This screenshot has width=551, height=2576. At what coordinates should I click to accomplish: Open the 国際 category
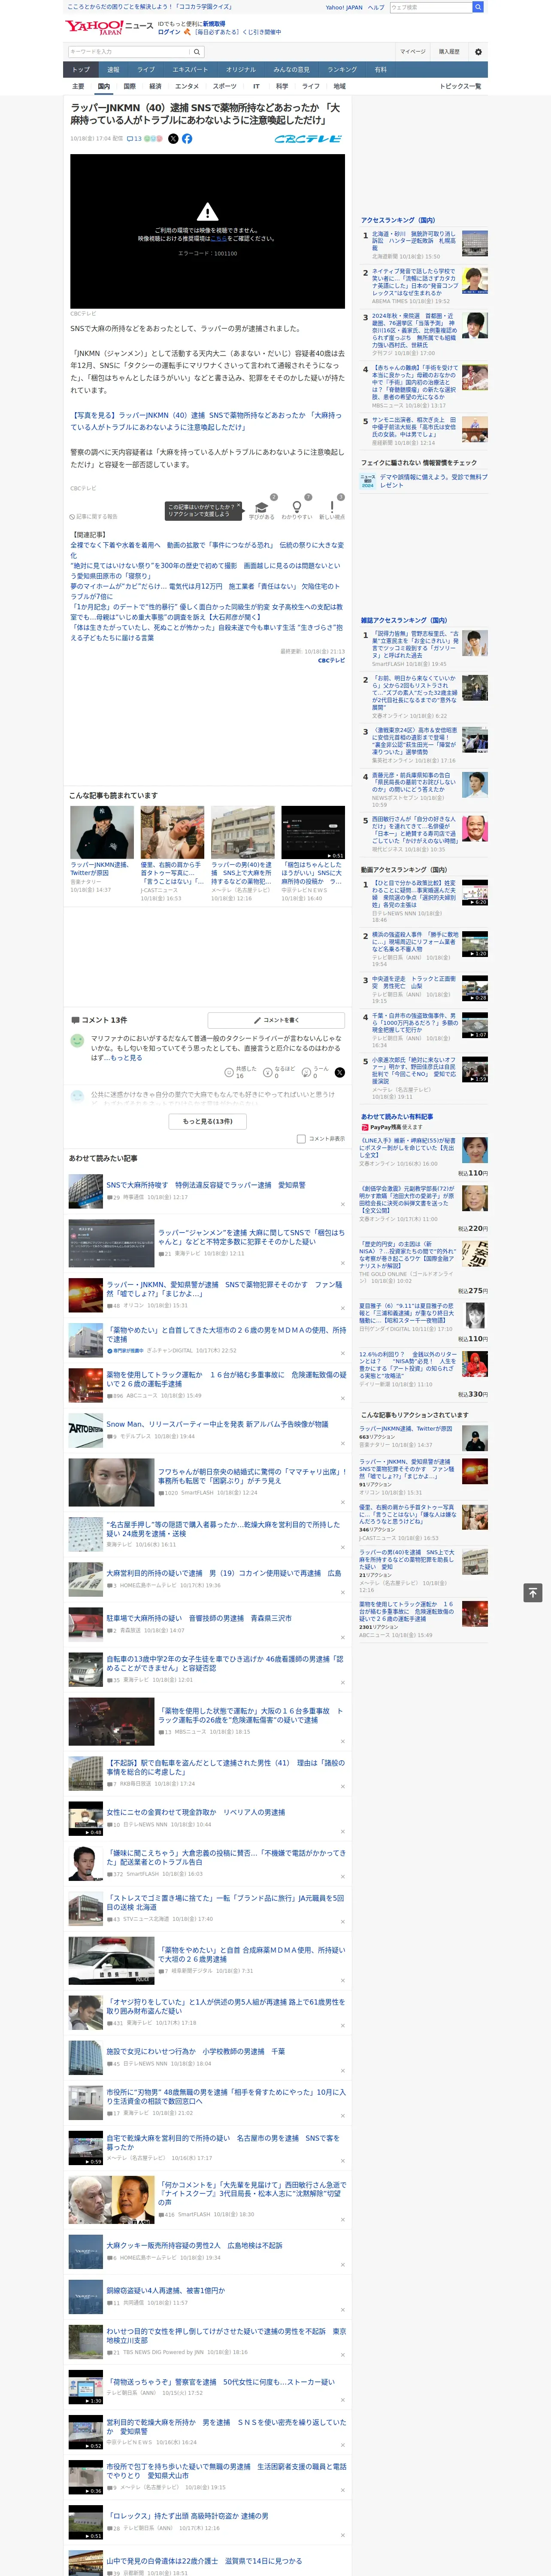(129, 86)
